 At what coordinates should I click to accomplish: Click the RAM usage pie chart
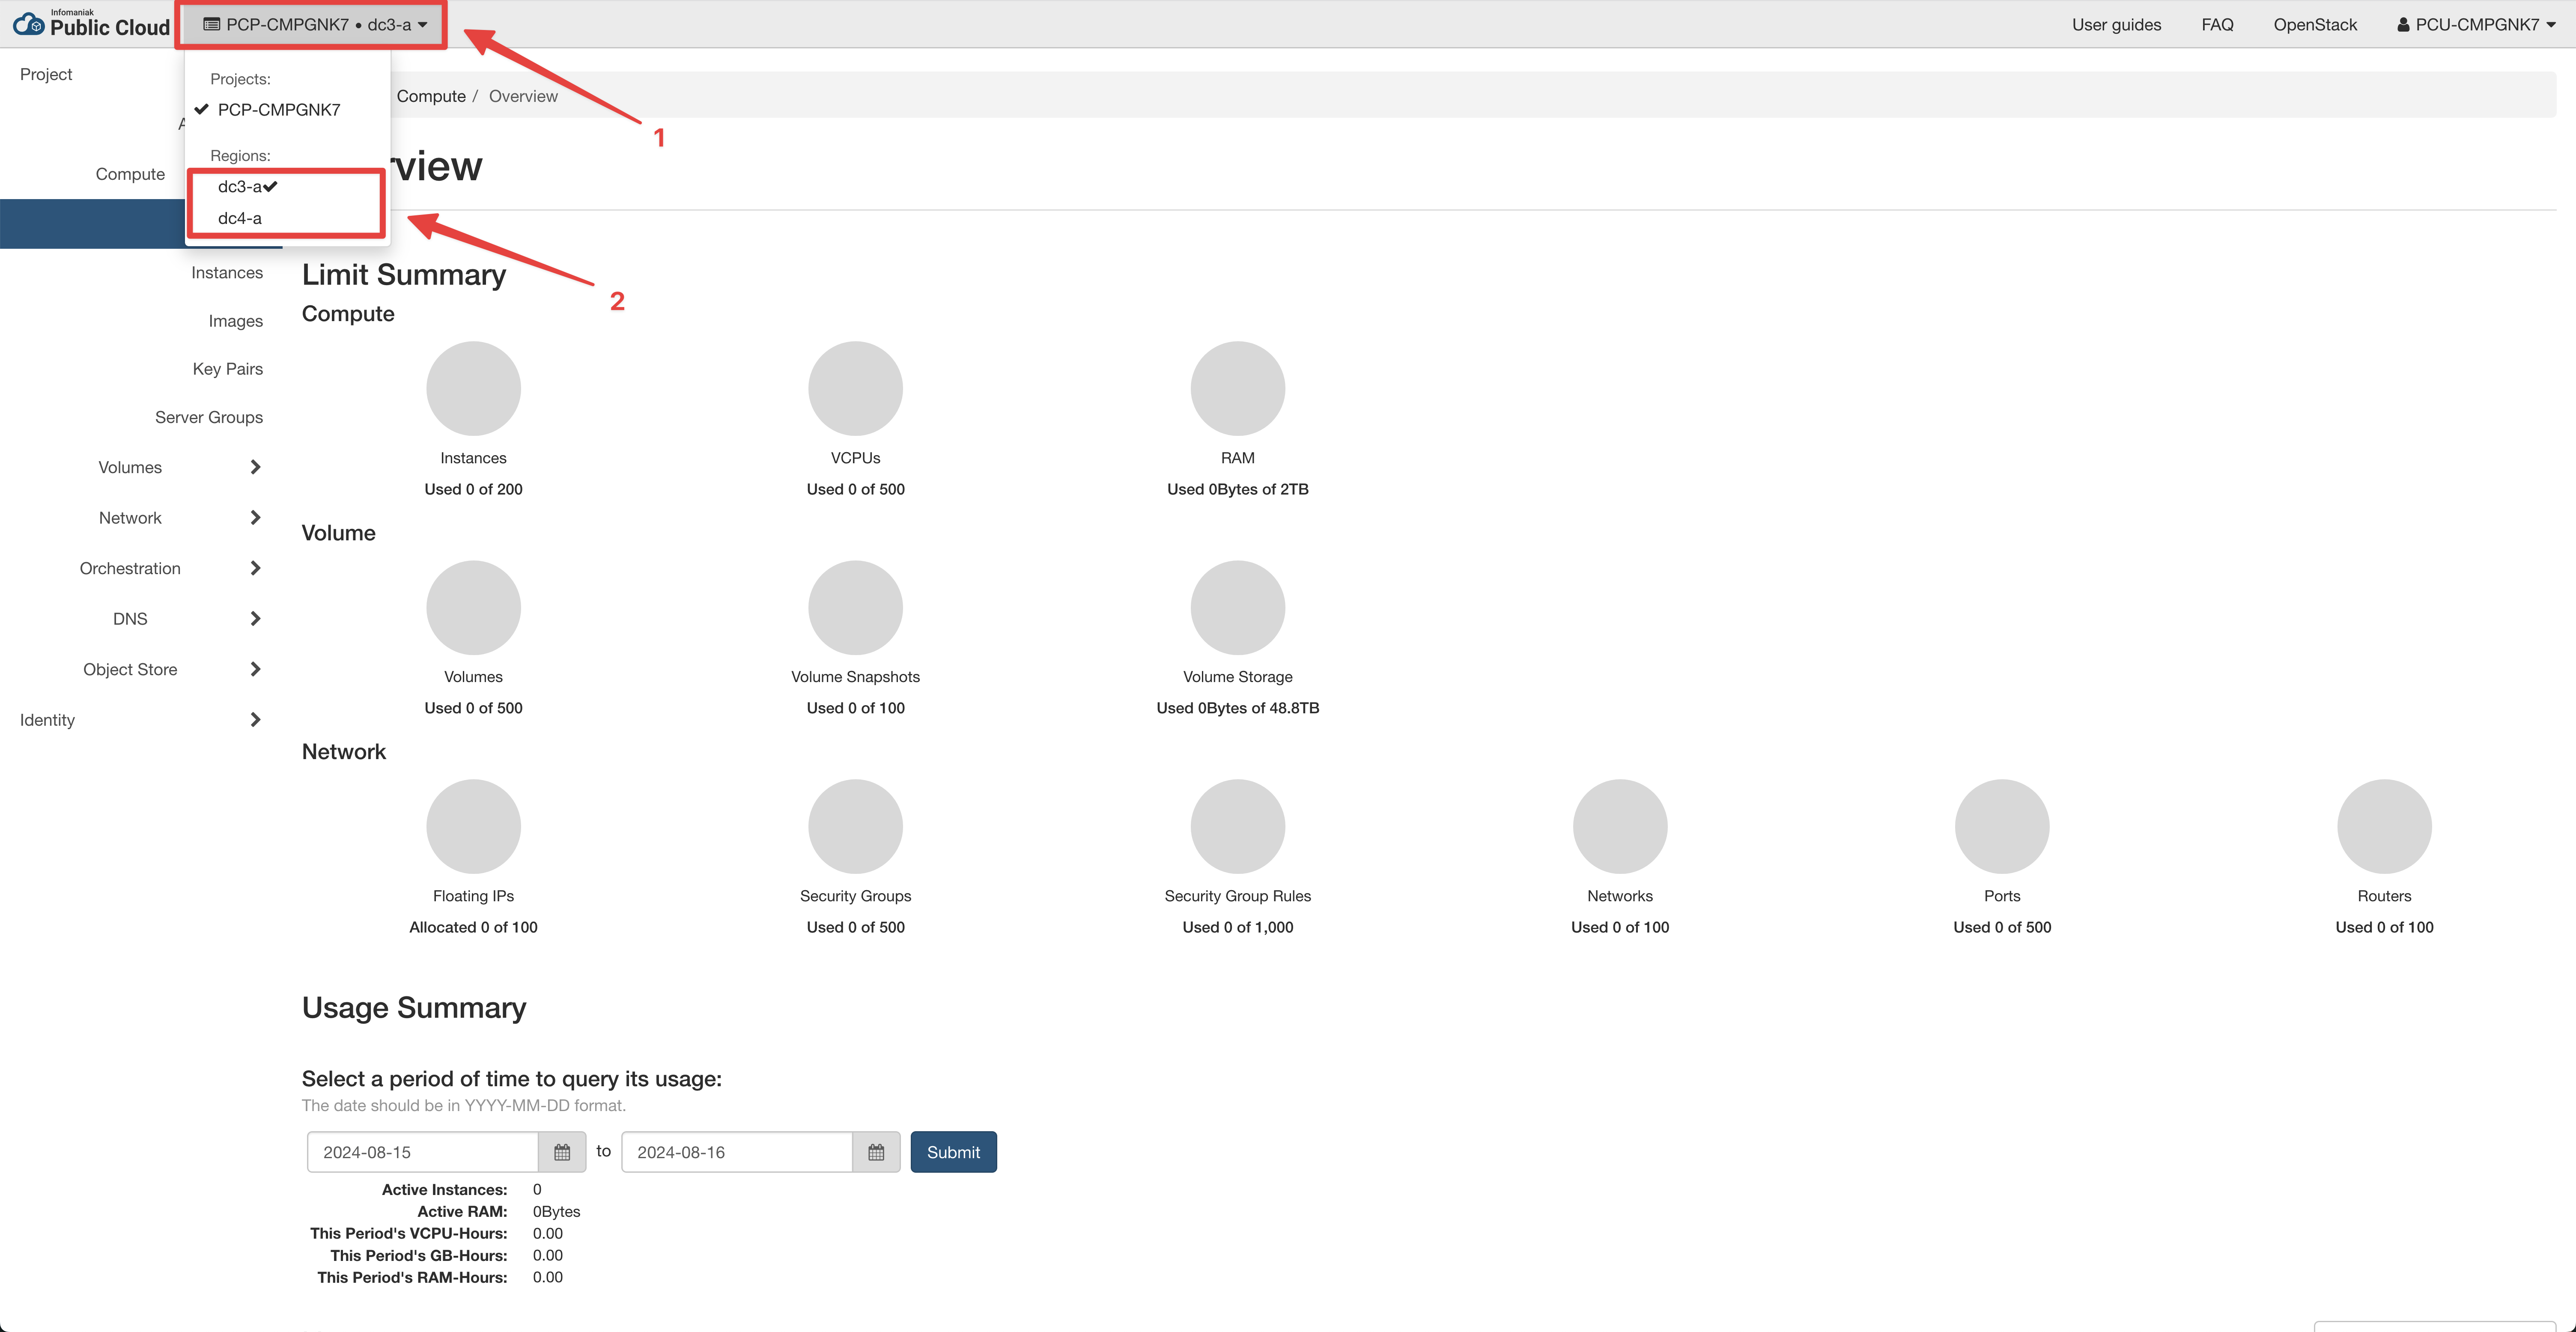(x=1237, y=388)
